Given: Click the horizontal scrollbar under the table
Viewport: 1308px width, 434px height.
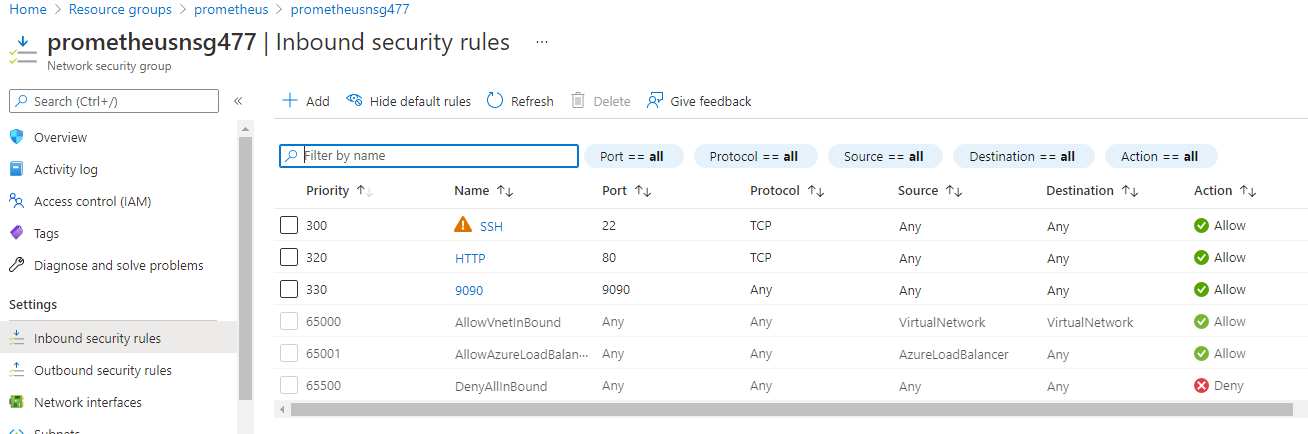Looking at the screenshot, I should [x=790, y=409].
